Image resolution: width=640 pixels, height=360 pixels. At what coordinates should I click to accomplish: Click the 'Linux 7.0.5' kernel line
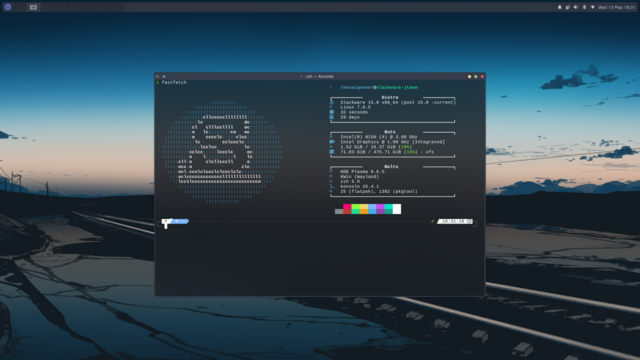[356, 107]
